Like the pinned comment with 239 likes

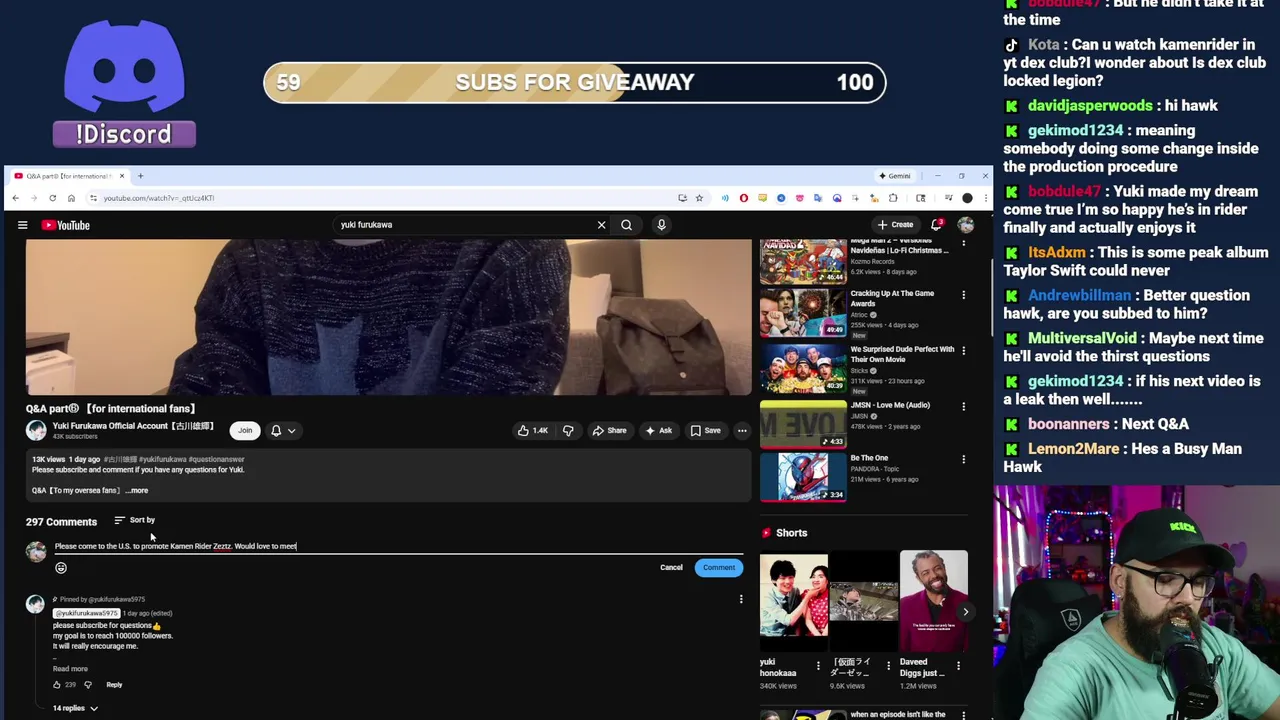pos(57,685)
